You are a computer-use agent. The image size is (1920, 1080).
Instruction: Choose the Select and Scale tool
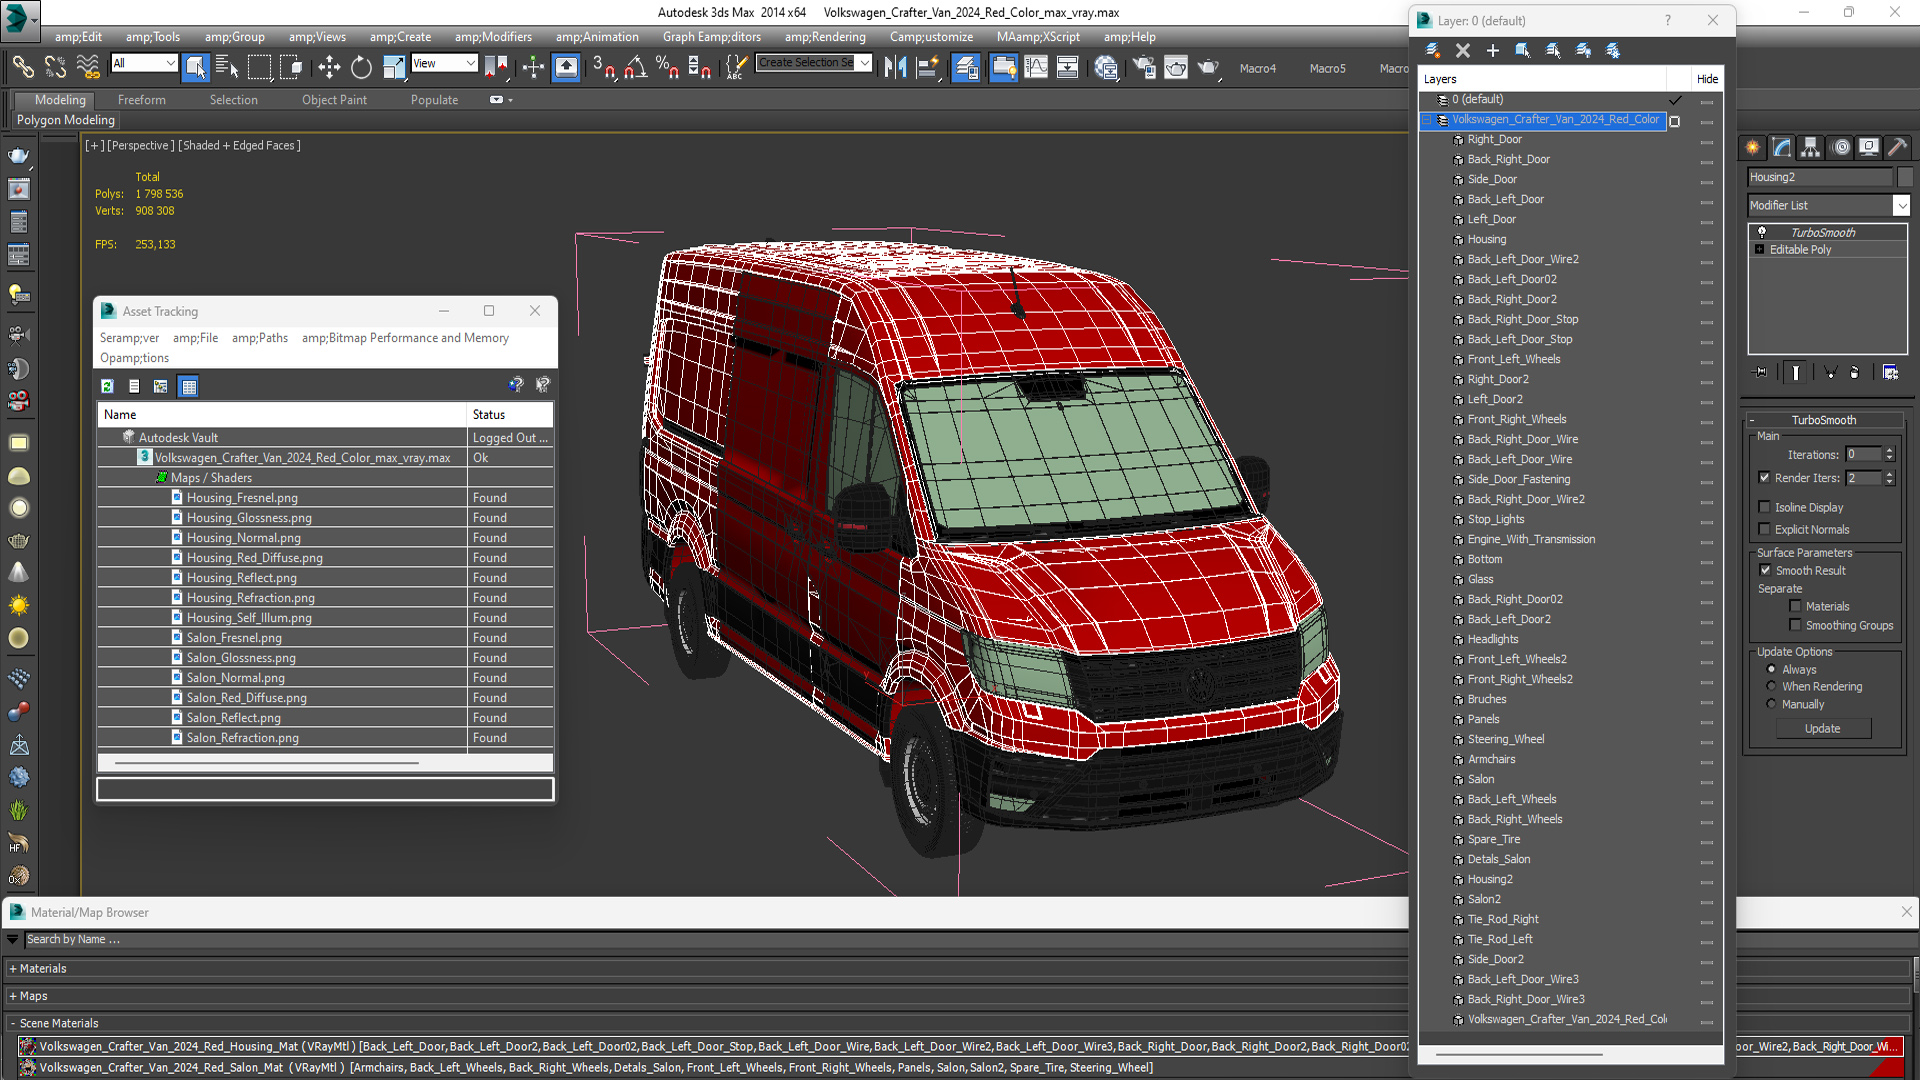click(x=394, y=67)
